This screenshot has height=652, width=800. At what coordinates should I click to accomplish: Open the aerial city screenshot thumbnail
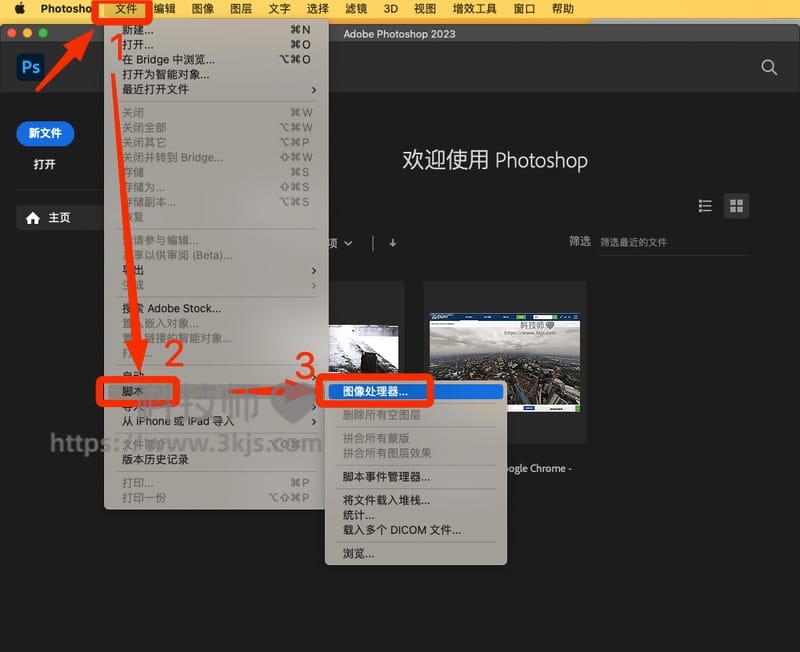point(505,362)
